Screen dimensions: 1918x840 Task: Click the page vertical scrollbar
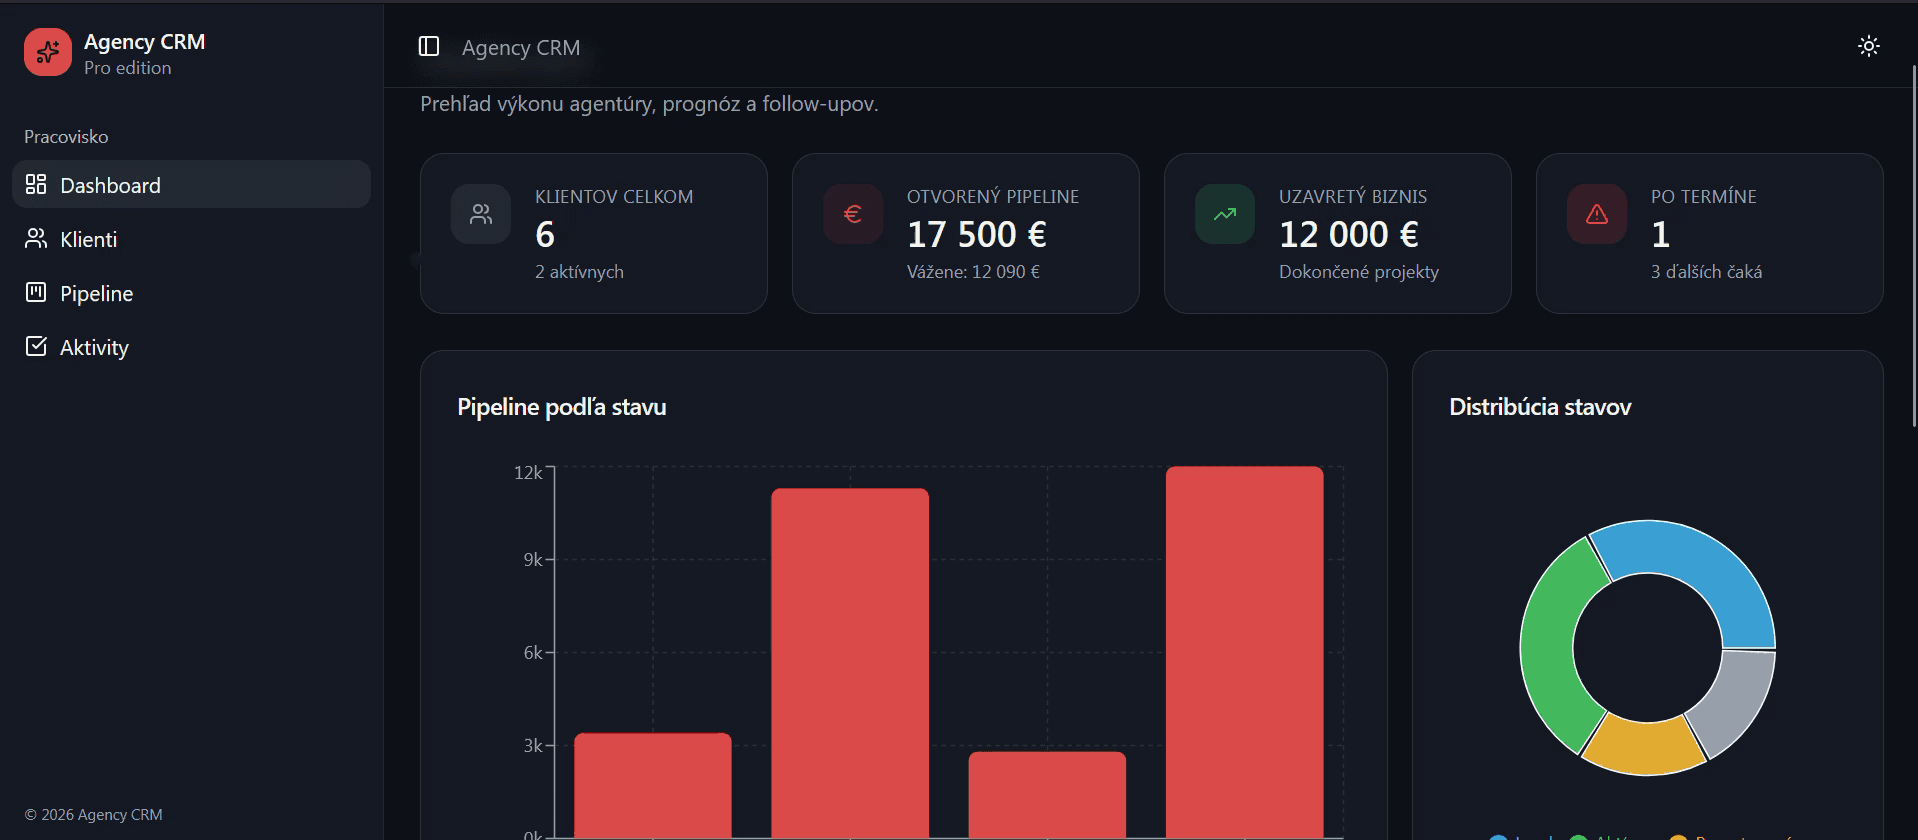point(1914,246)
